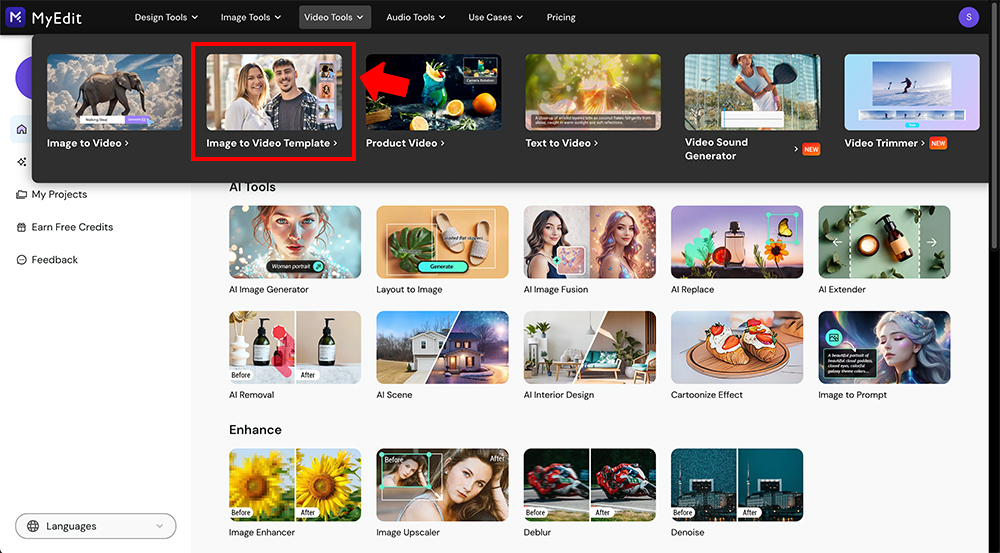The height and width of the screenshot is (553, 1000).
Task: Click the AI Scene label
Action: pos(394,395)
